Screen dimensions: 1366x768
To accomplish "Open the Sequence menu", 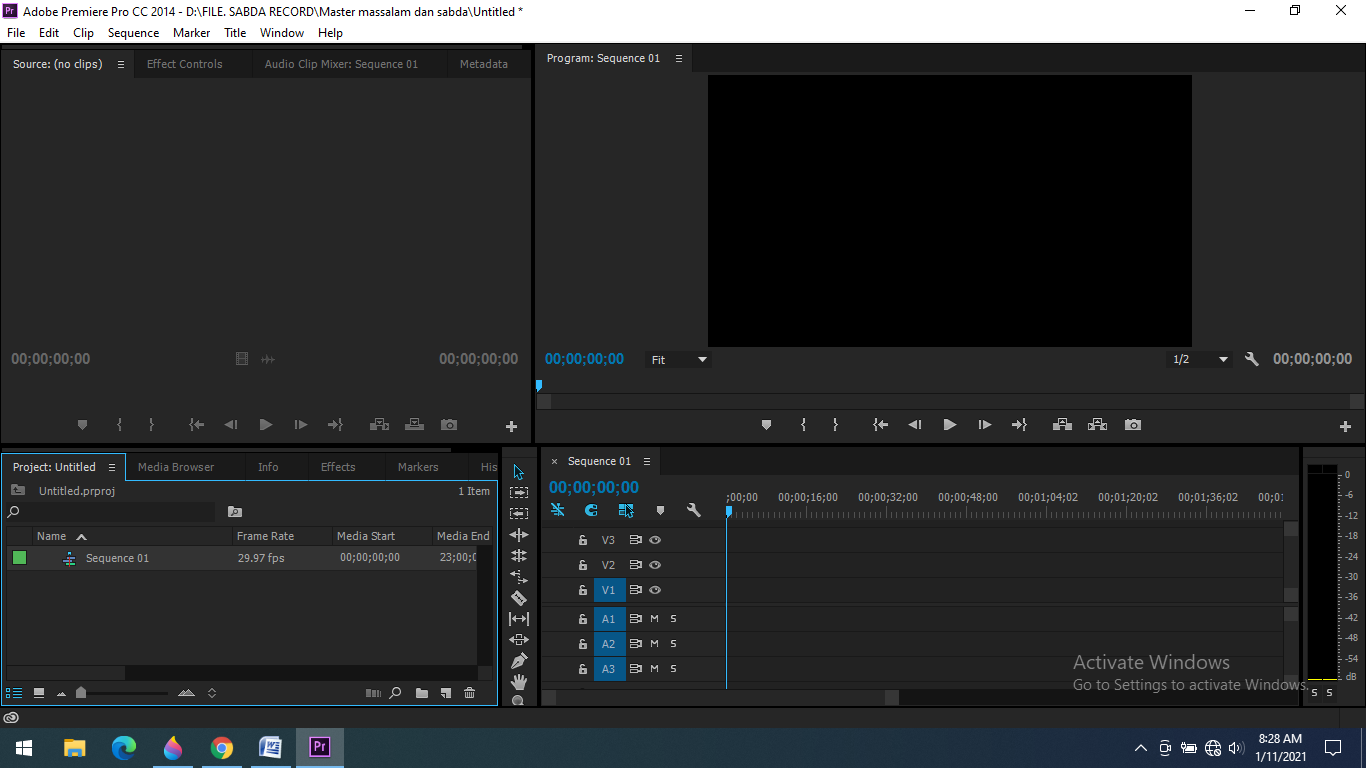I will (x=133, y=33).
